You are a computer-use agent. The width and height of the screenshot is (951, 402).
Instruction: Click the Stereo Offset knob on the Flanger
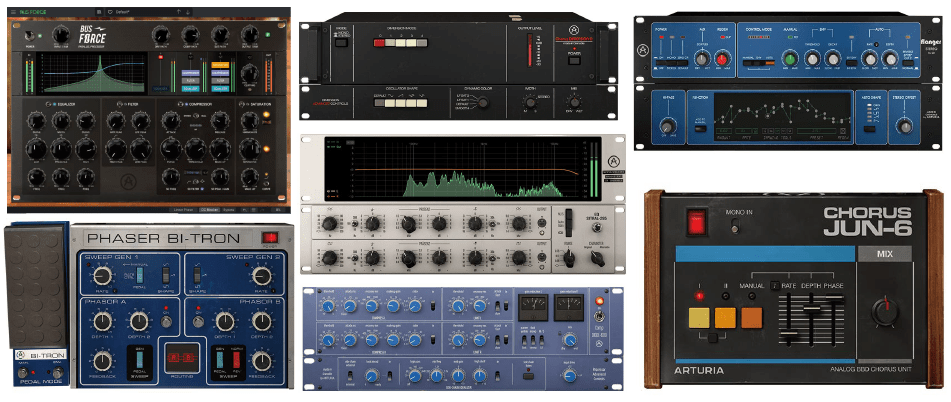tap(907, 127)
